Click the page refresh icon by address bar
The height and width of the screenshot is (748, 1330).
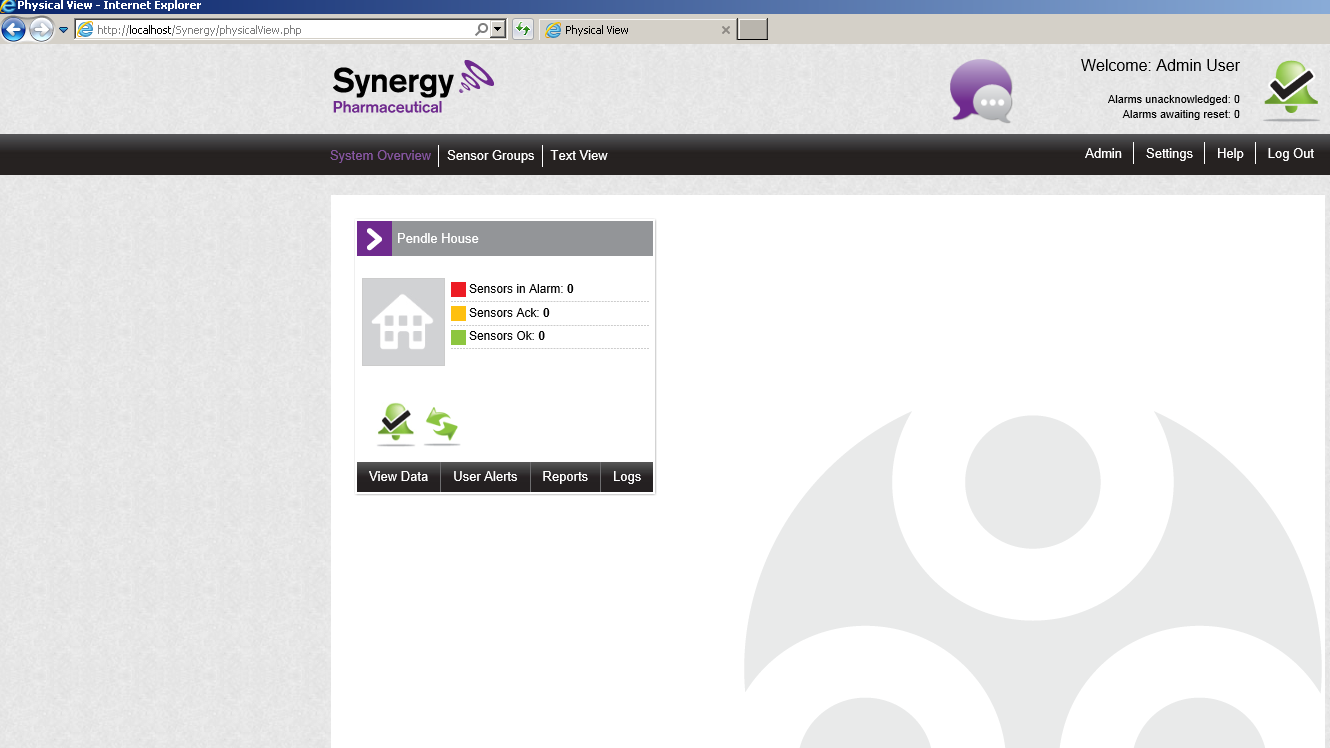522,29
